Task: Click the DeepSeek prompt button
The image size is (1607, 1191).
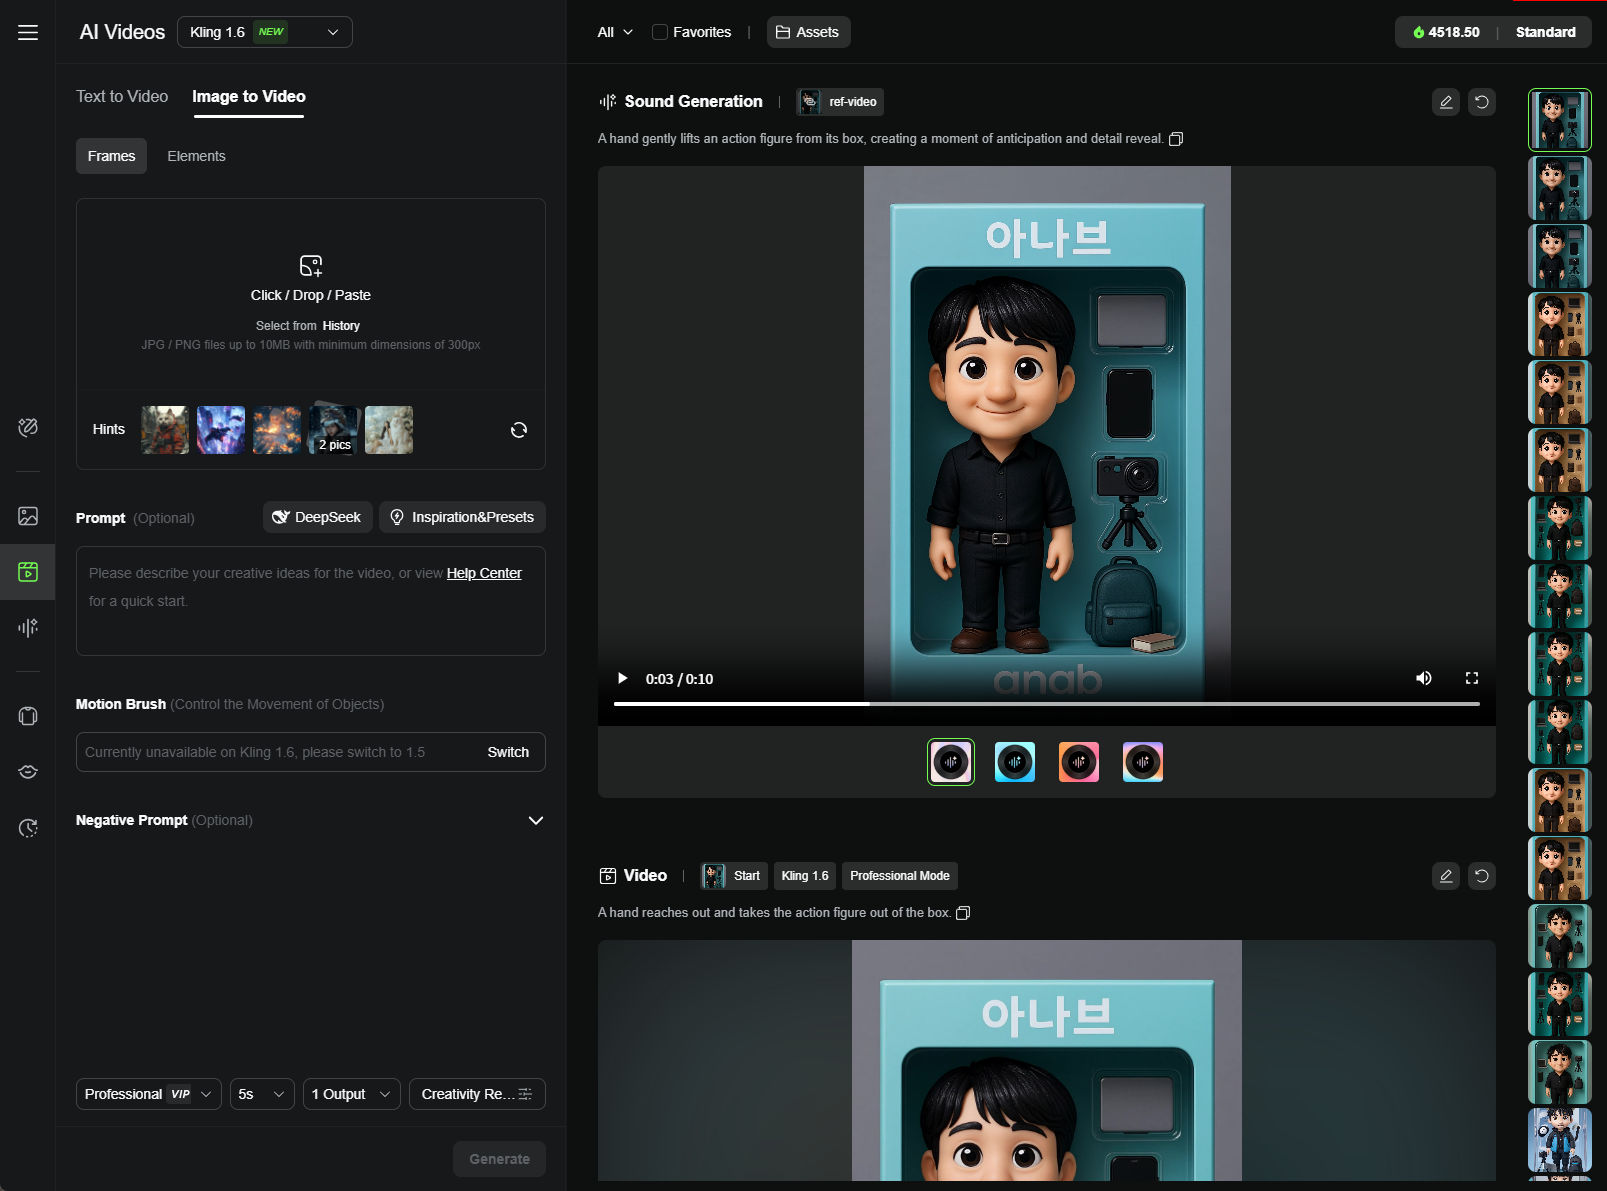Action: click(x=318, y=517)
